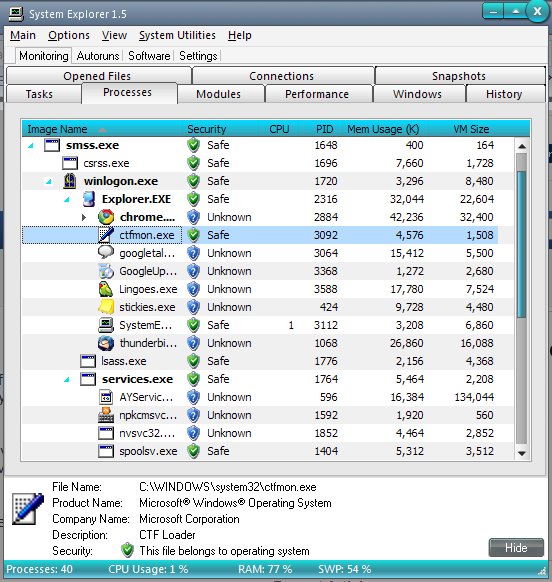Screen dimensions: 552x582
Task: Open the Opened Files tab
Action: (x=98, y=76)
